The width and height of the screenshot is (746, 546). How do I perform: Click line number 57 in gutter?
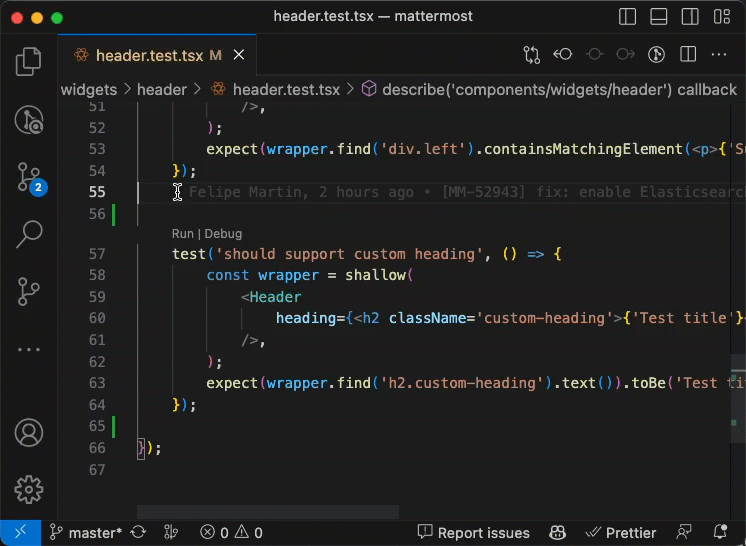(97, 254)
